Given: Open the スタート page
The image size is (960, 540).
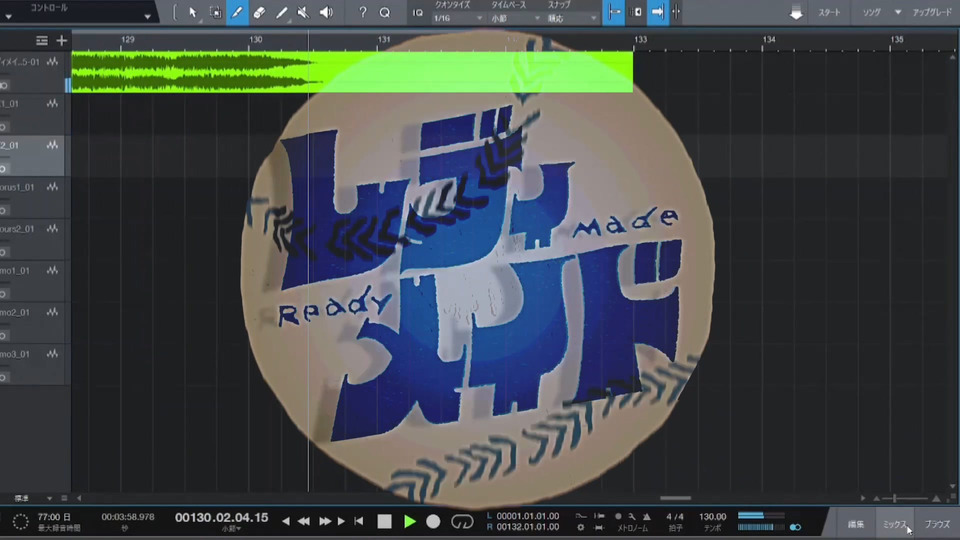Looking at the screenshot, I should pos(829,12).
